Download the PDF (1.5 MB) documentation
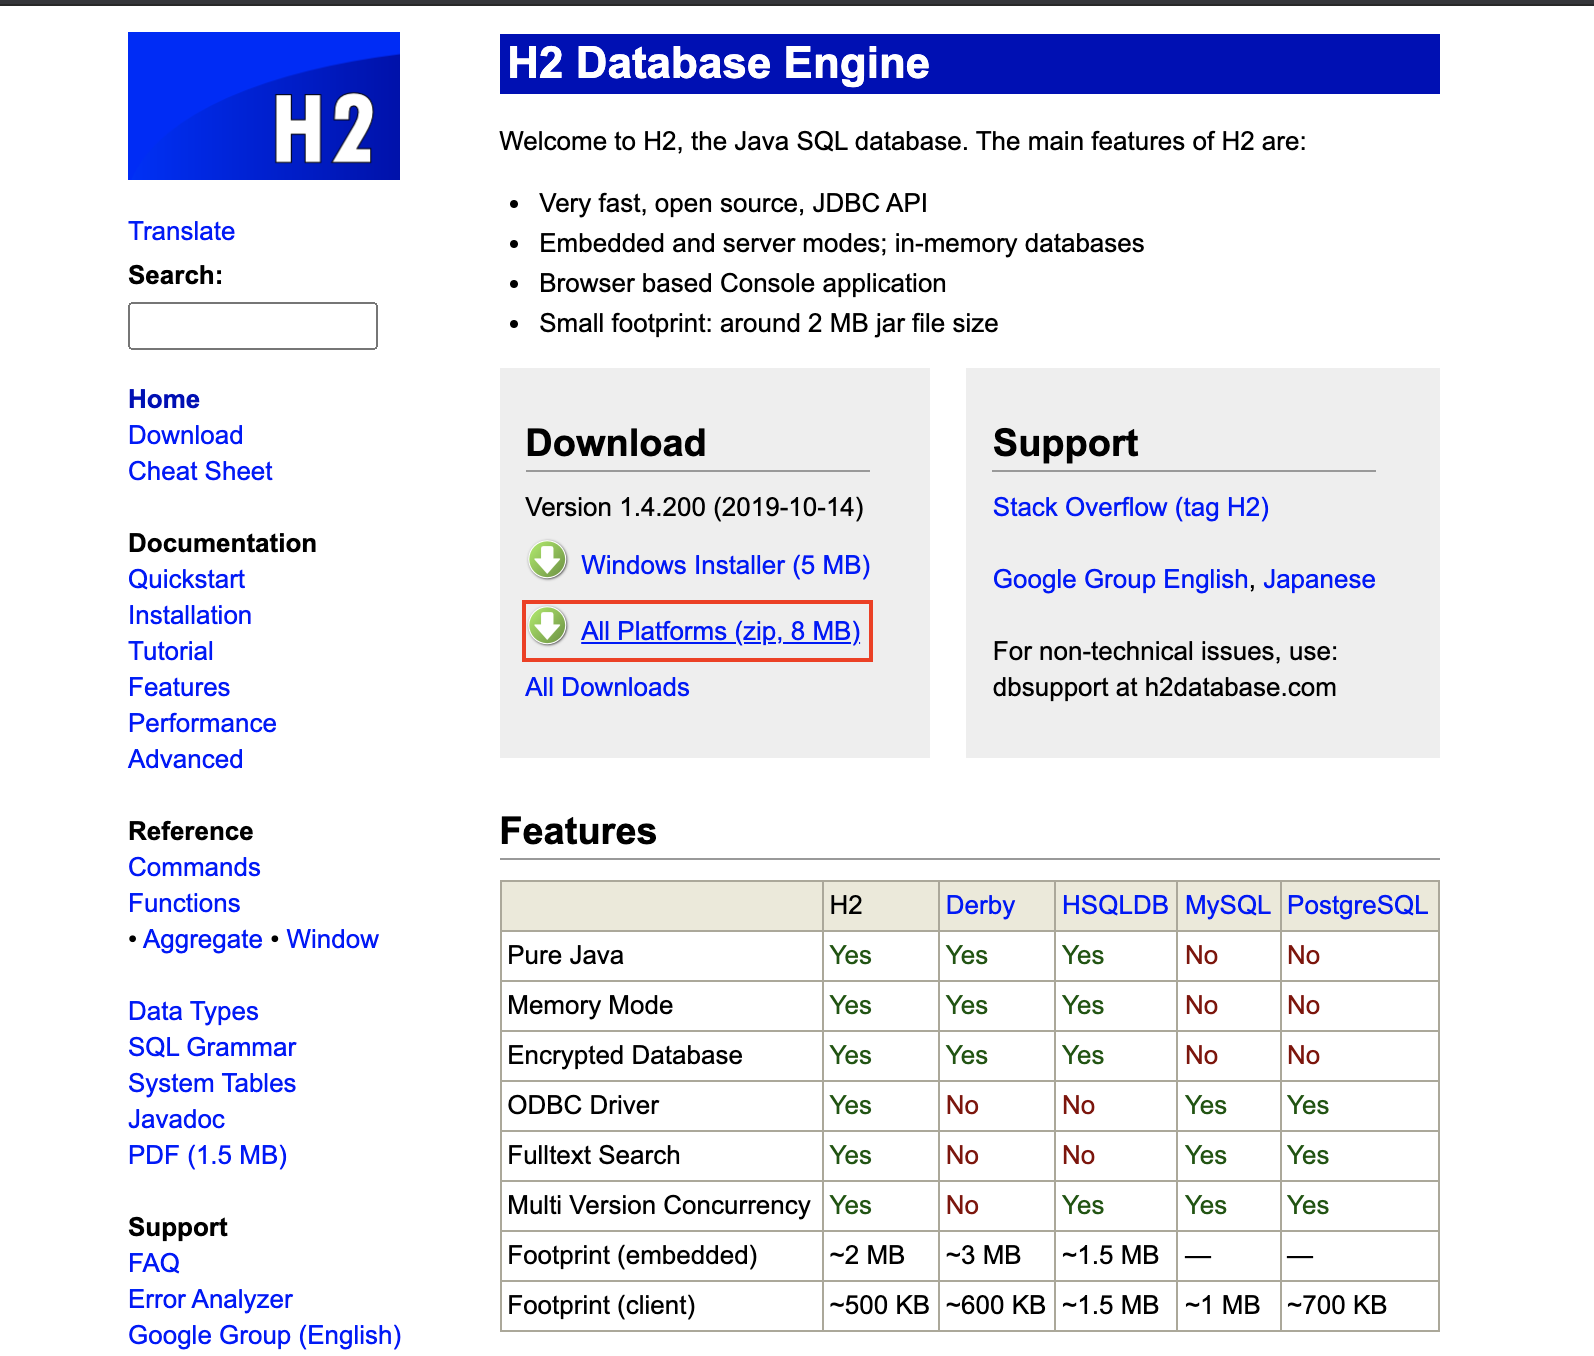 pos(207,1155)
